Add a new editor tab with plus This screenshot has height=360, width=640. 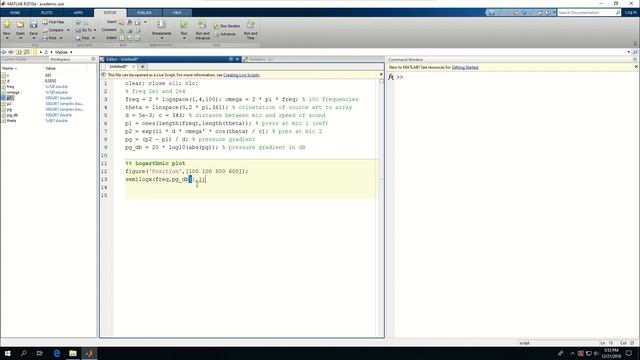pyautogui.click(x=142, y=67)
